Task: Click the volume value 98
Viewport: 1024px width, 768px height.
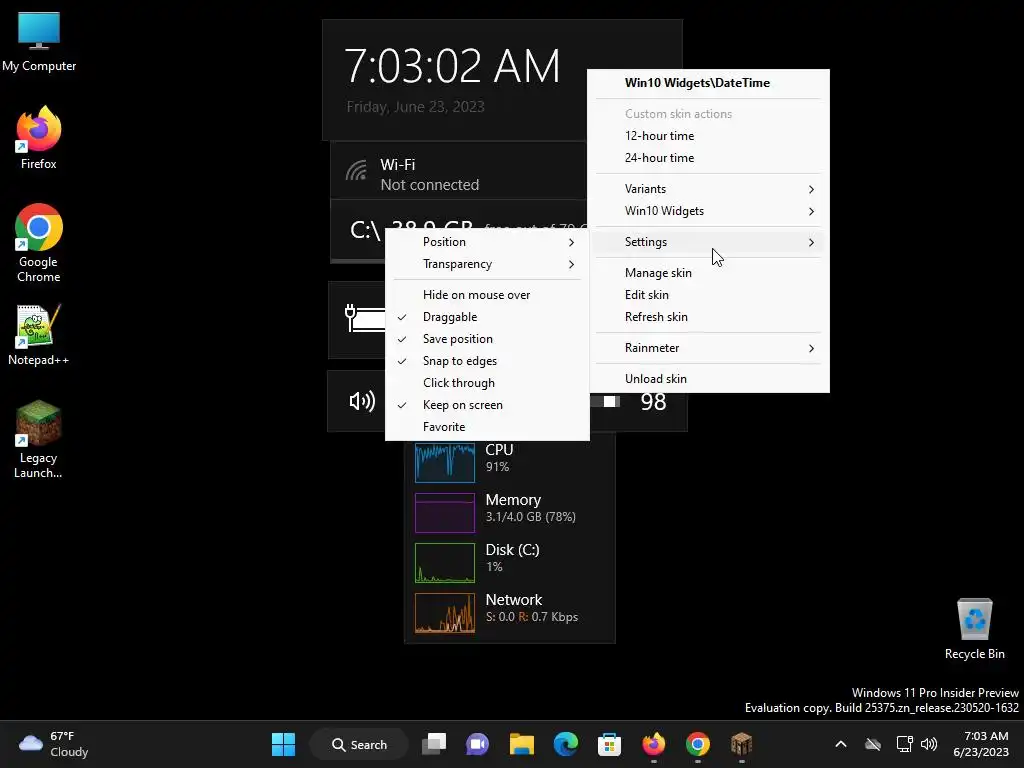Action: click(653, 402)
